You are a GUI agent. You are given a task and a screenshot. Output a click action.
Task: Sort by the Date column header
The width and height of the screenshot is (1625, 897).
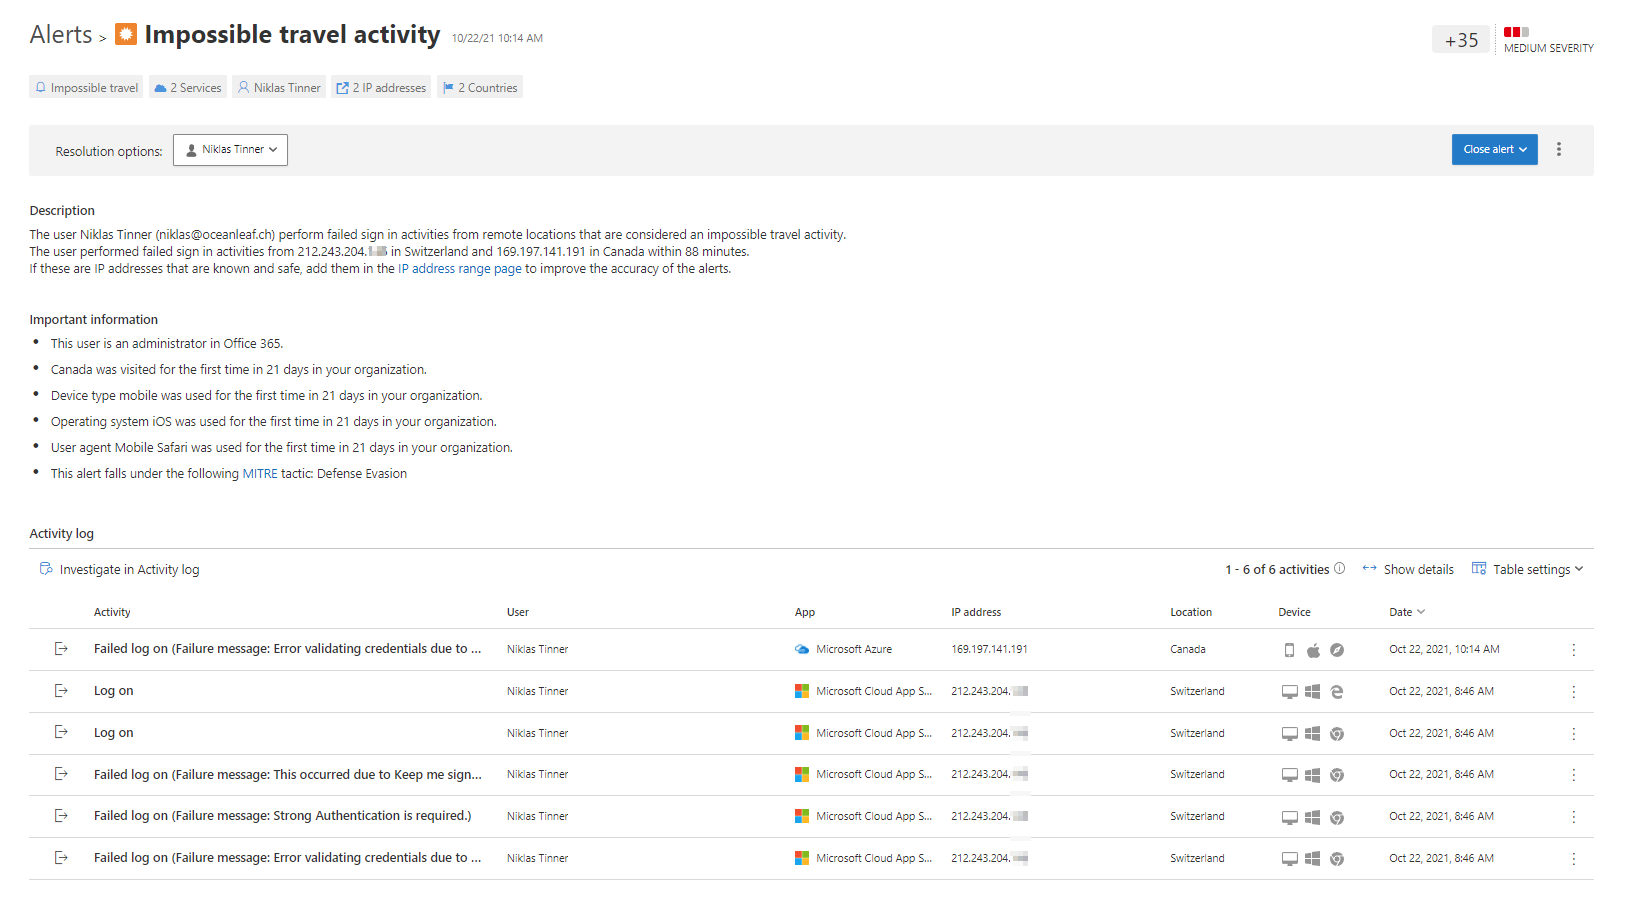1406,612
